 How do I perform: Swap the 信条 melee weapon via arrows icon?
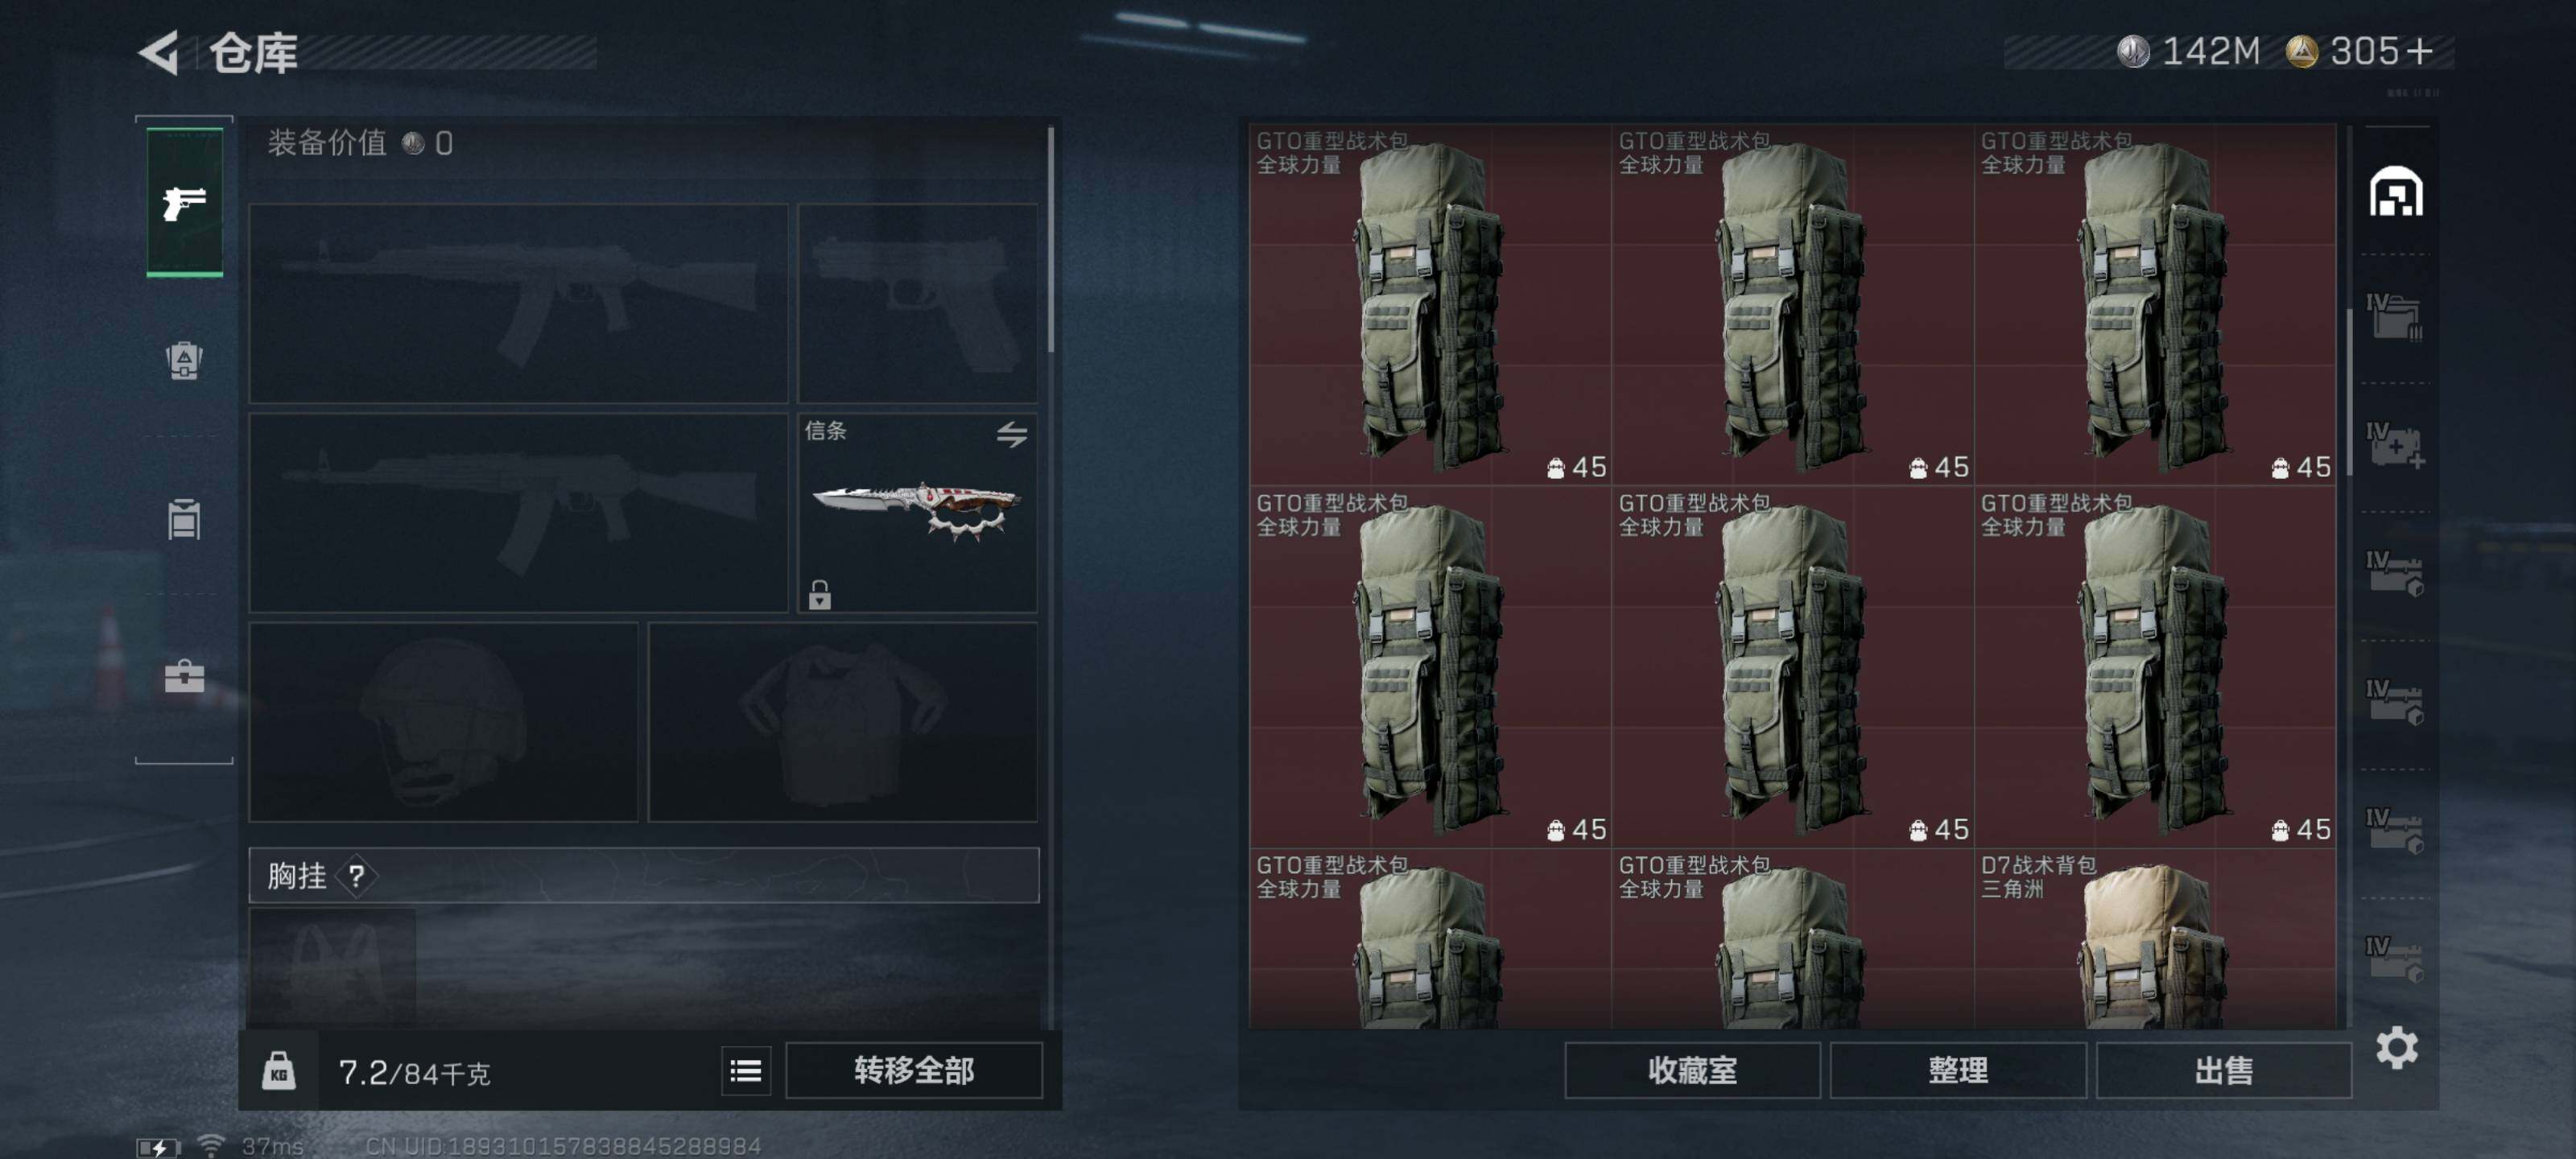tap(1011, 434)
